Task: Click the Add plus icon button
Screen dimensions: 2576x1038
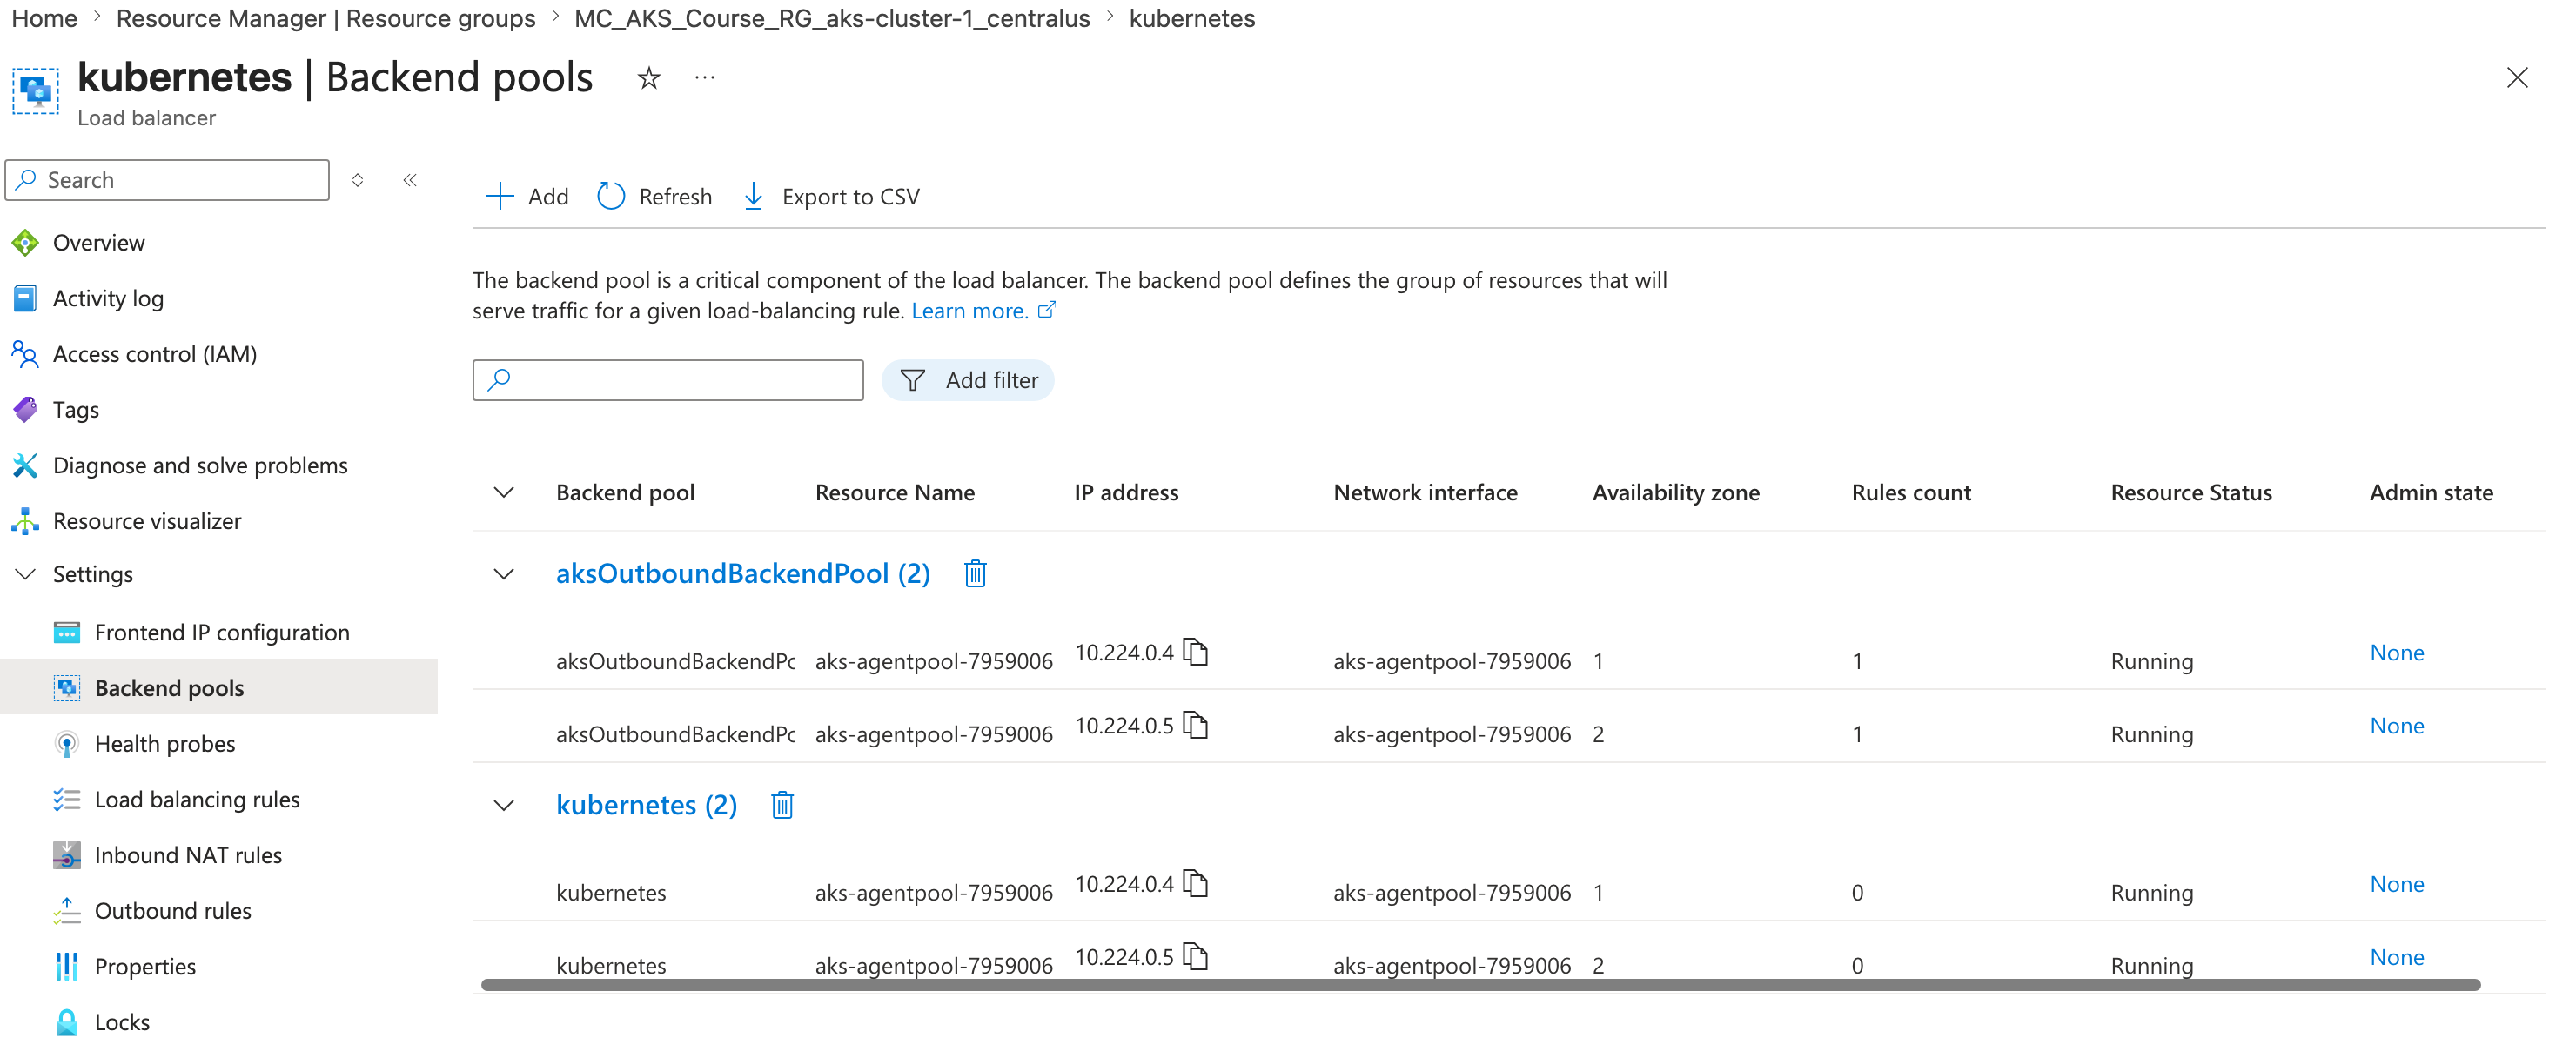Action: [x=527, y=196]
